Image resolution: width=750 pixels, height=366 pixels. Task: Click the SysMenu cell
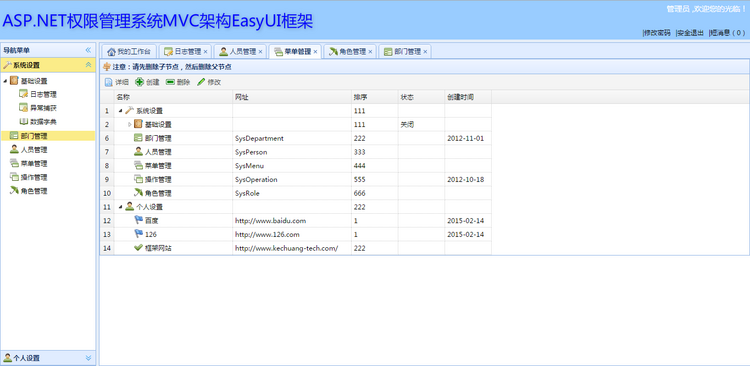[292, 166]
